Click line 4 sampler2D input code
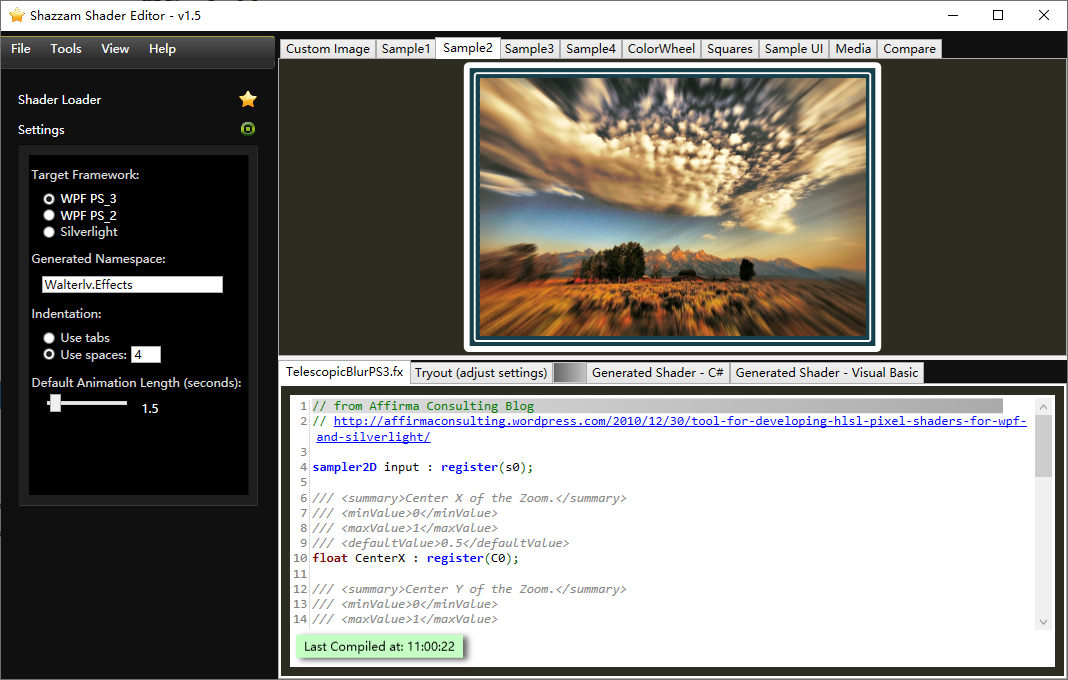The height and width of the screenshot is (680, 1068). [422, 467]
